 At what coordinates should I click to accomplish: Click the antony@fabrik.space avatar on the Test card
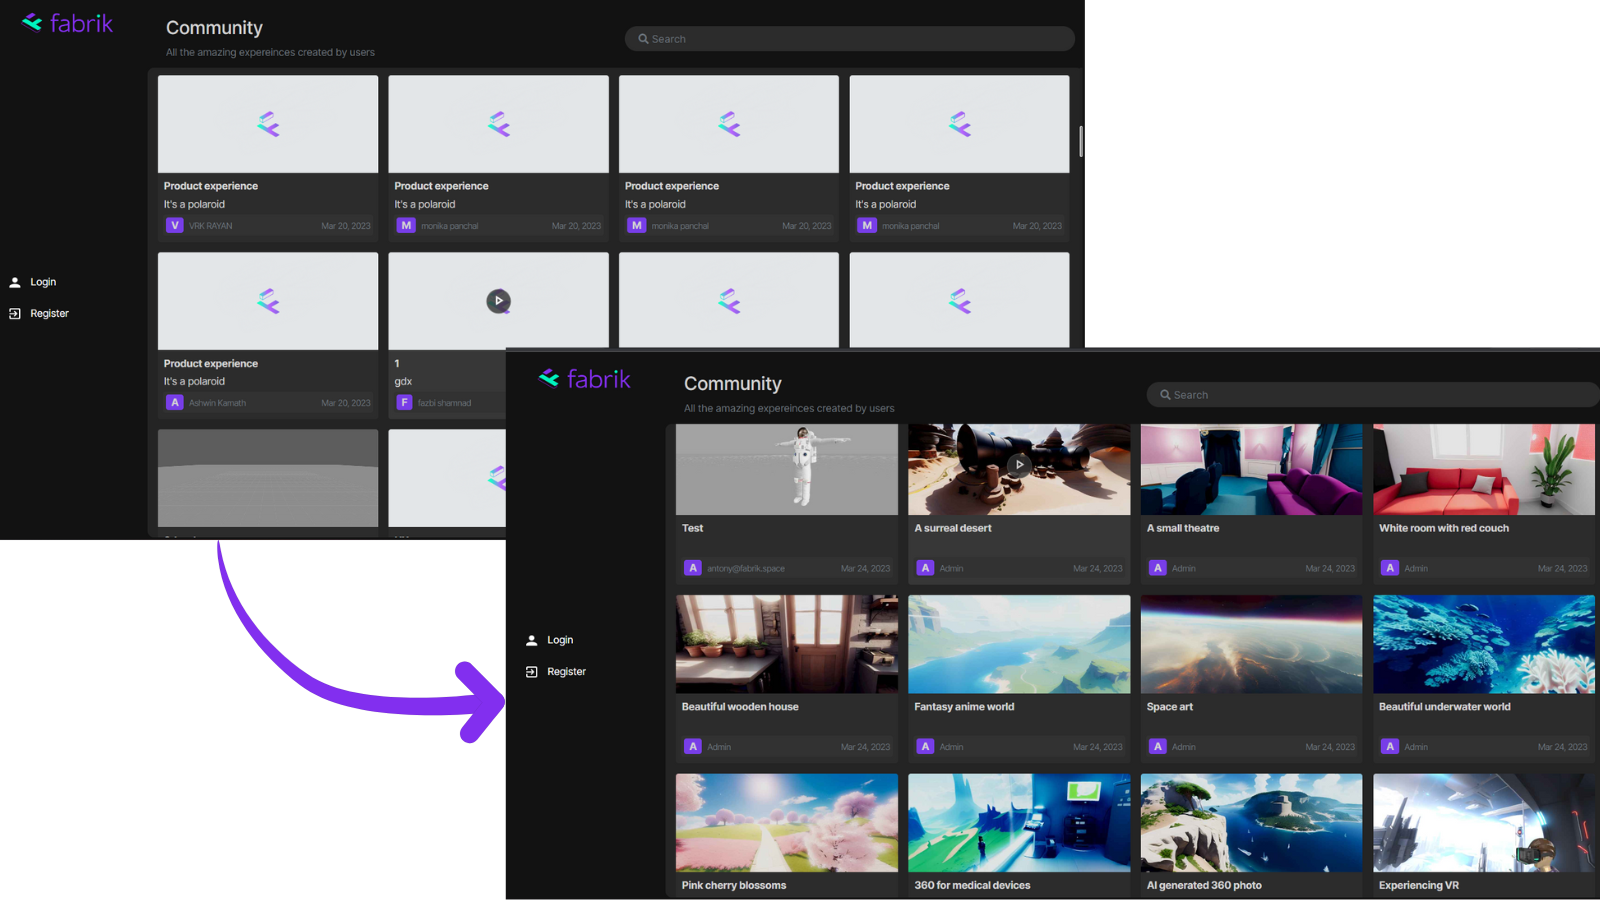(693, 568)
